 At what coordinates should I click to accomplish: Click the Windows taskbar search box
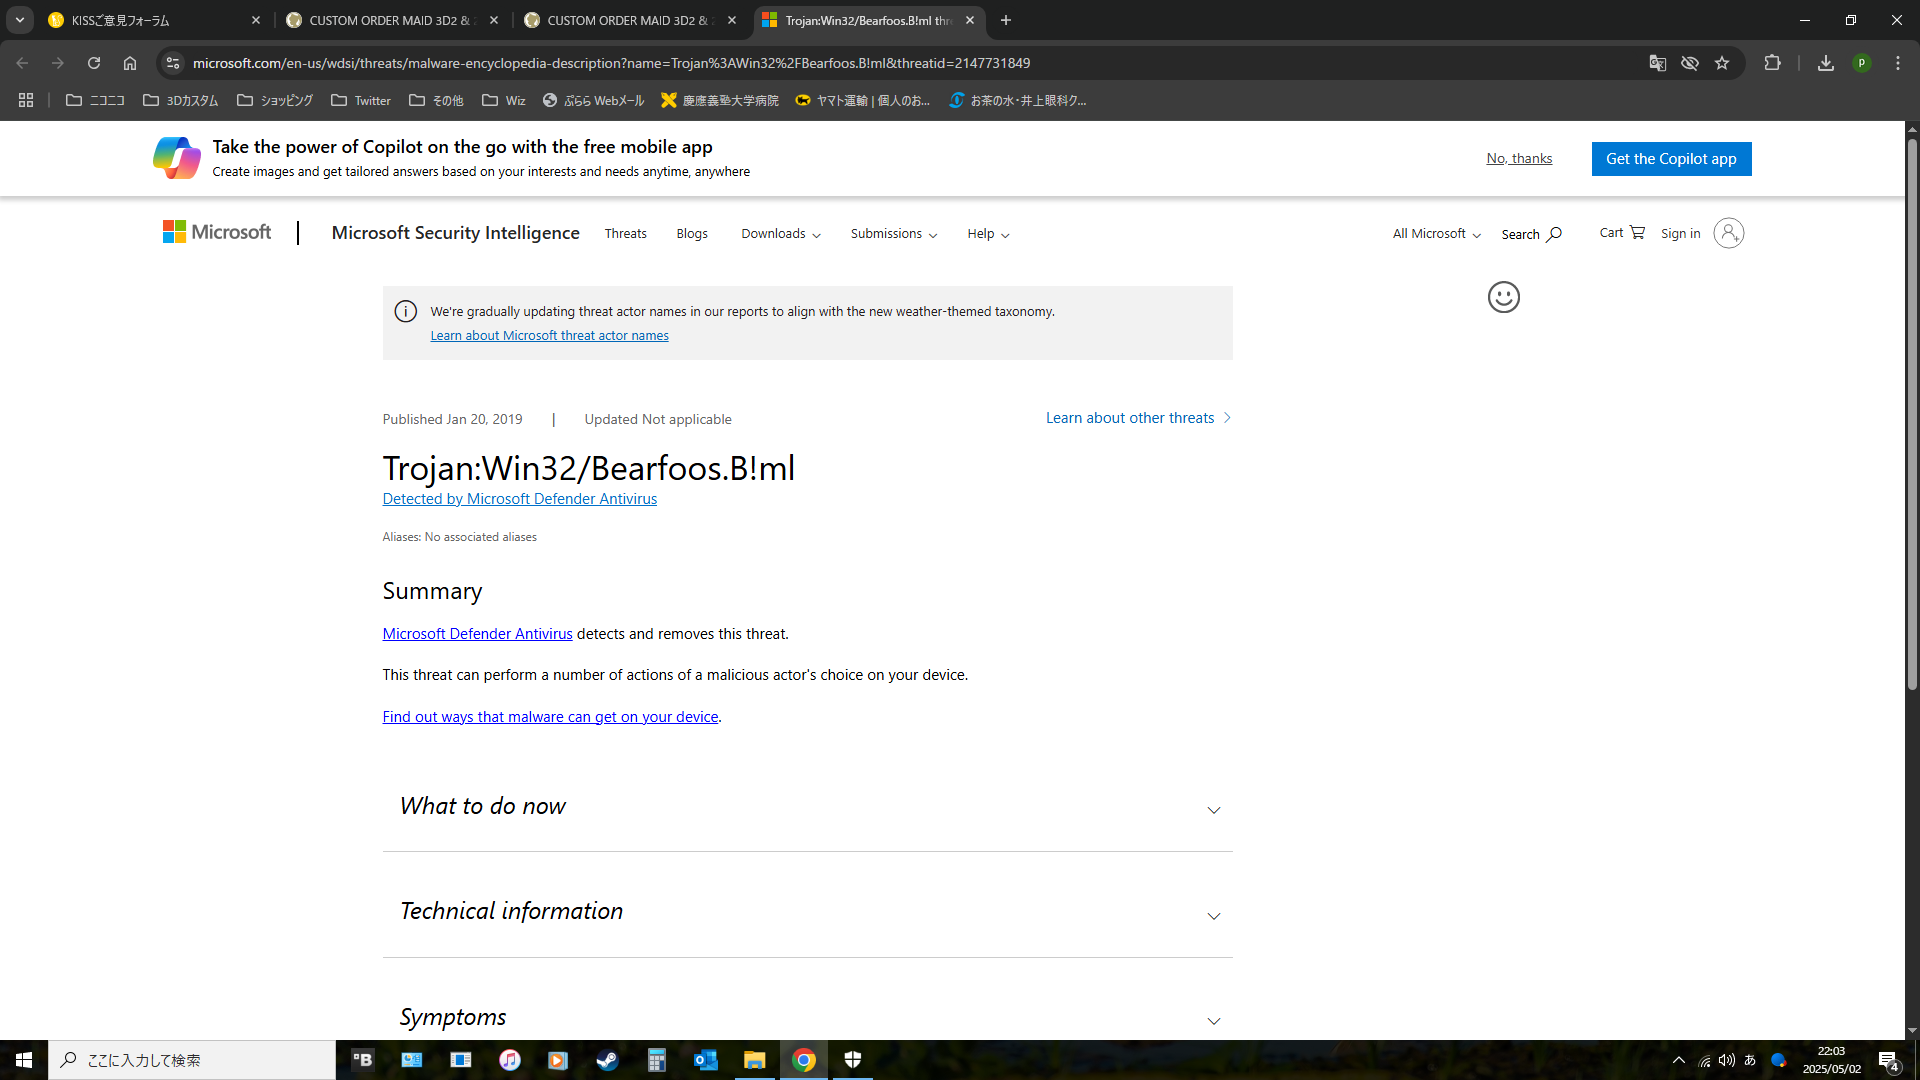(192, 1060)
